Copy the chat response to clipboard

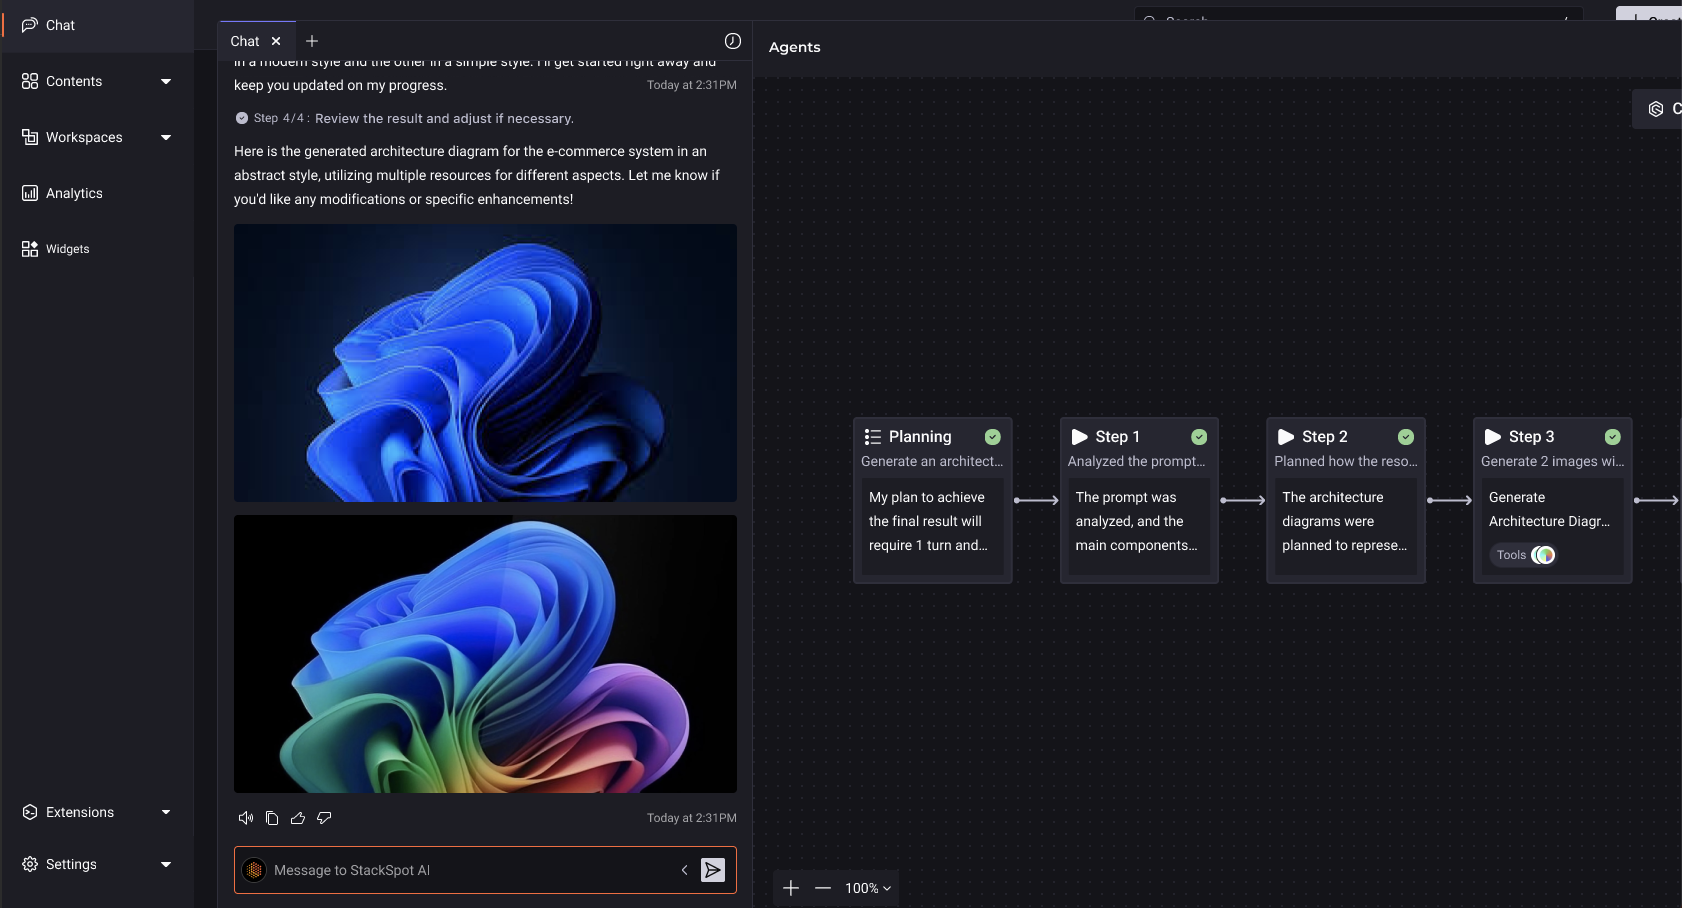tap(272, 818)
